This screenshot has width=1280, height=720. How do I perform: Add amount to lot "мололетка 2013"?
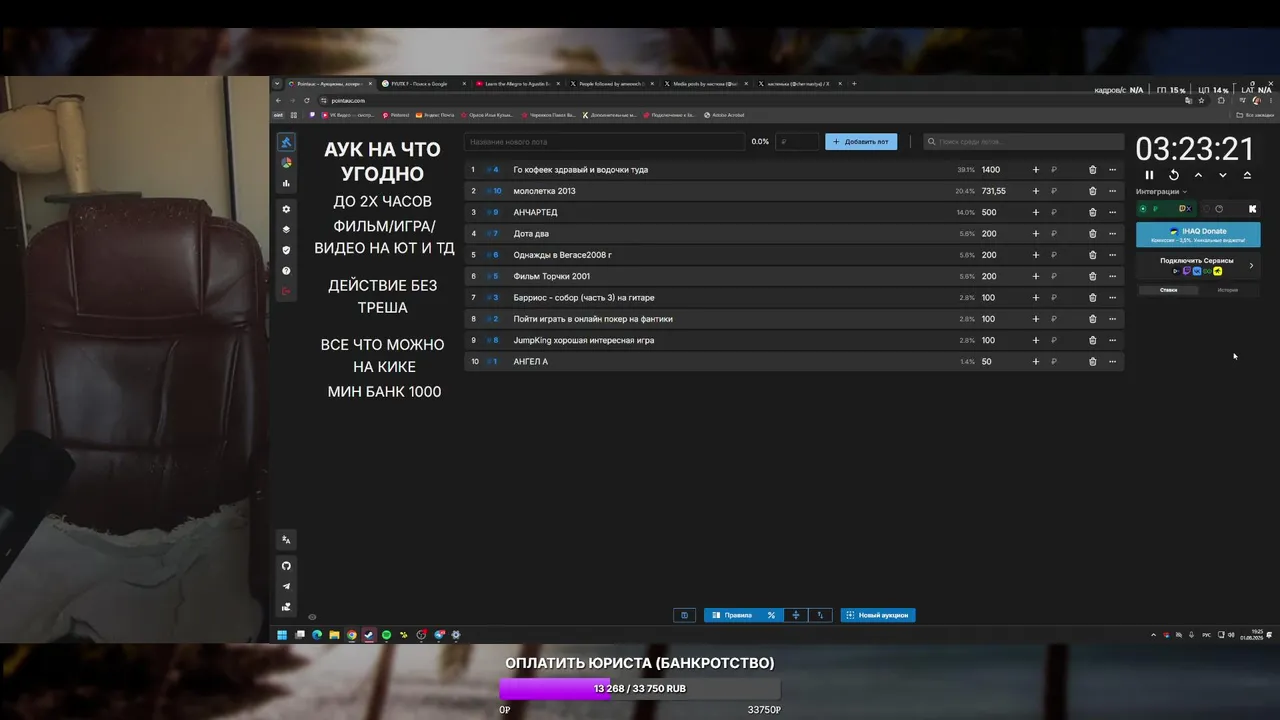click(x=1035, y=191)
